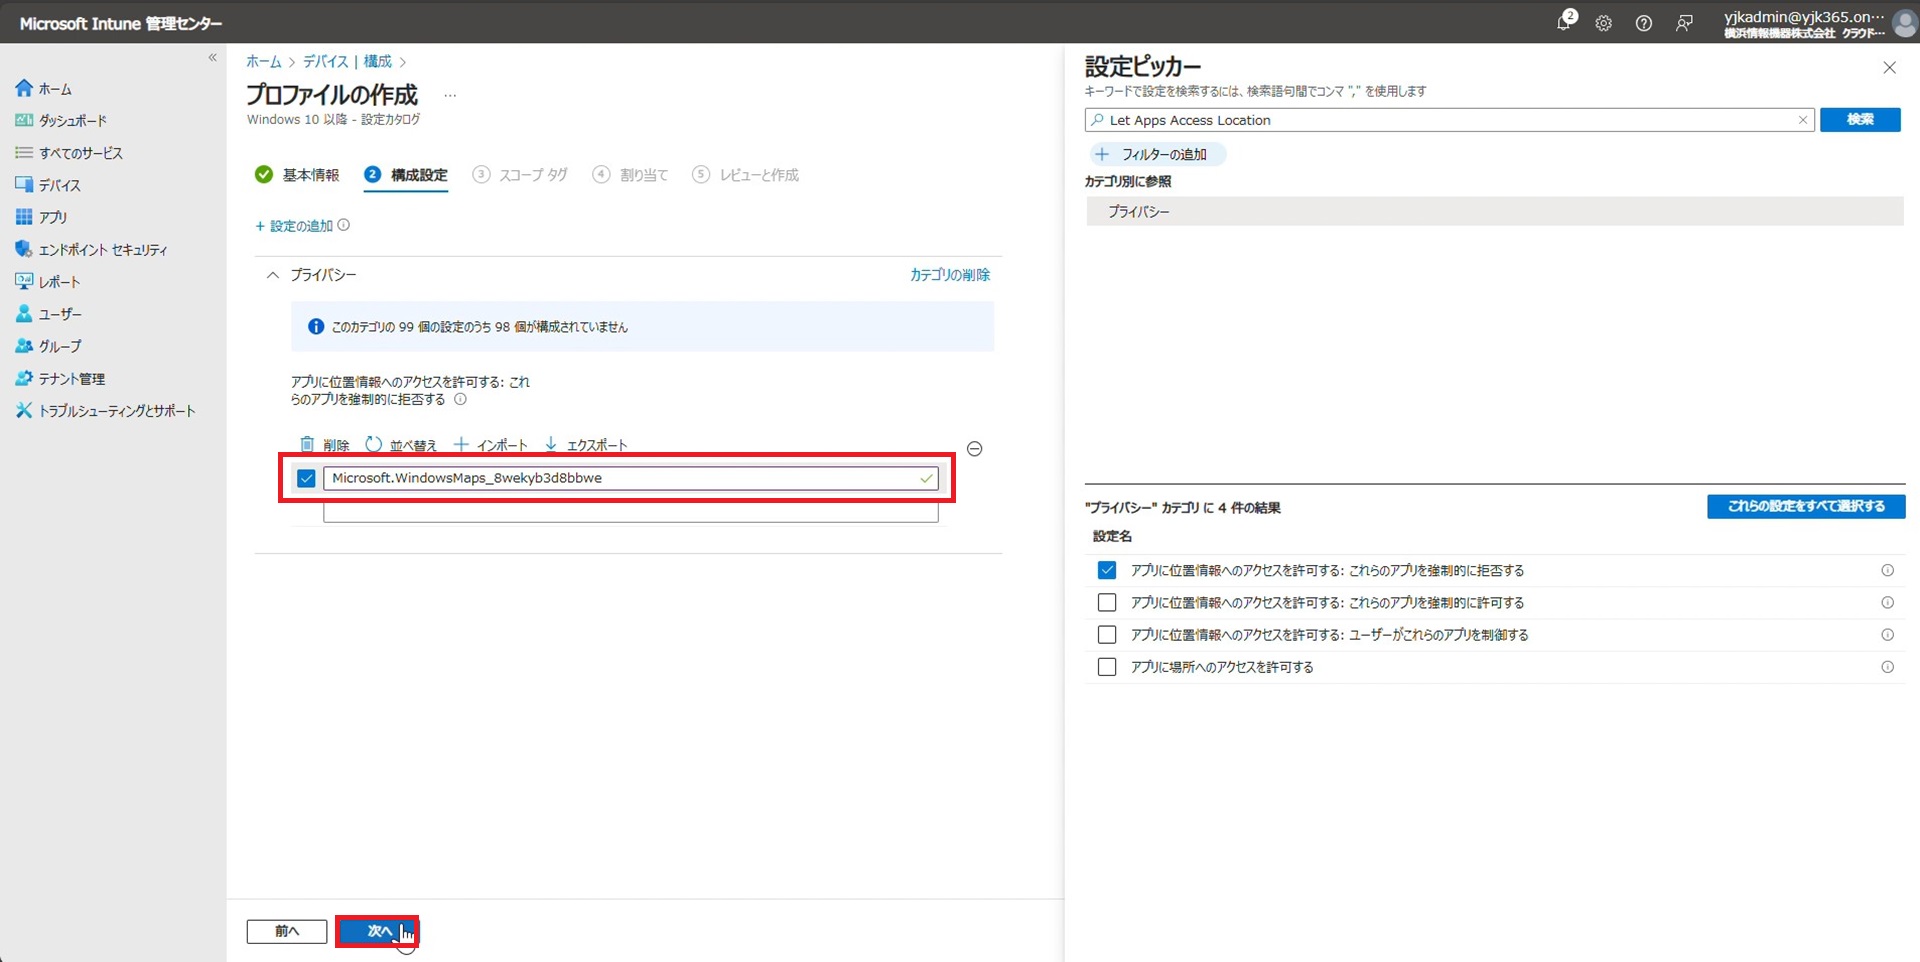The width and height of the screenshot is (1920, 962).
Task: Click the export (エクスポート) toolbar item
Action: 586,445
